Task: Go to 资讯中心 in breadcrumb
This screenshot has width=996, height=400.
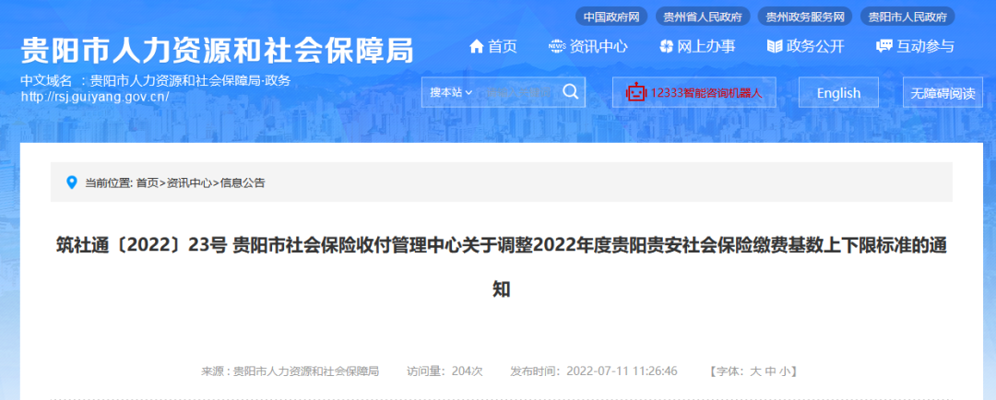Action: tap(189, 183)
